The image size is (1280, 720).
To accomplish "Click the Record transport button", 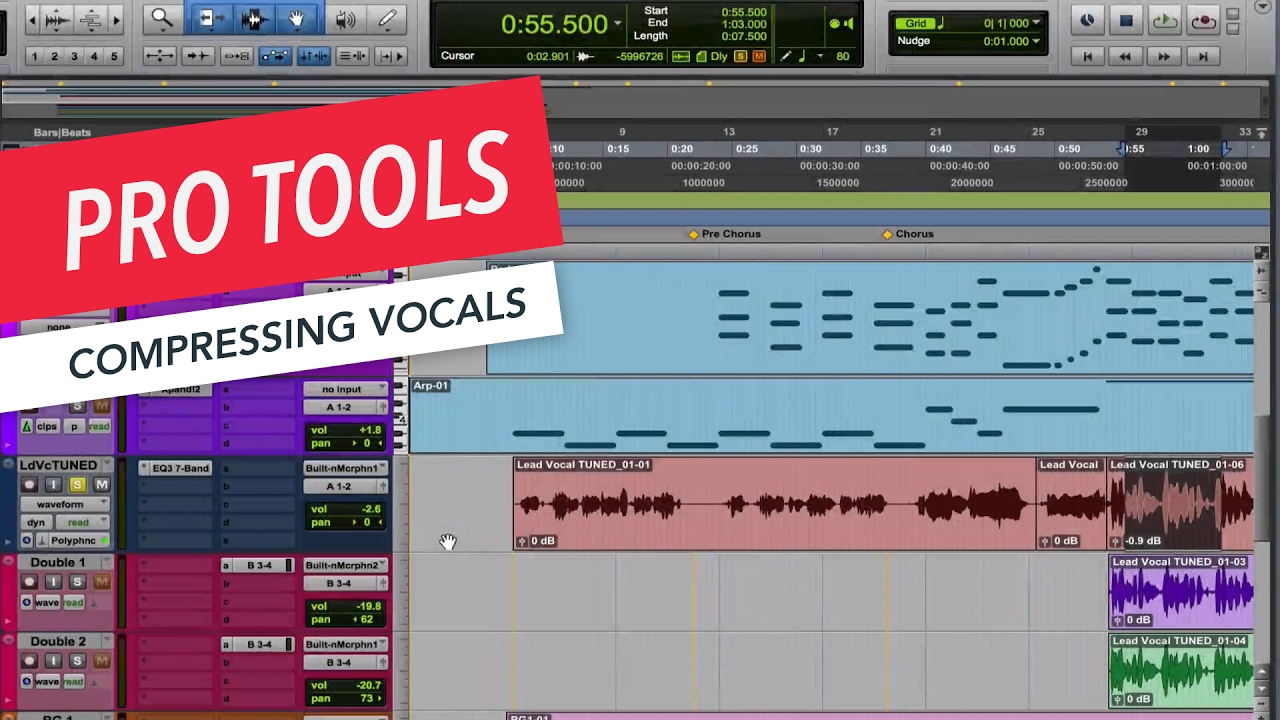I will click(x=1203, y=20).
